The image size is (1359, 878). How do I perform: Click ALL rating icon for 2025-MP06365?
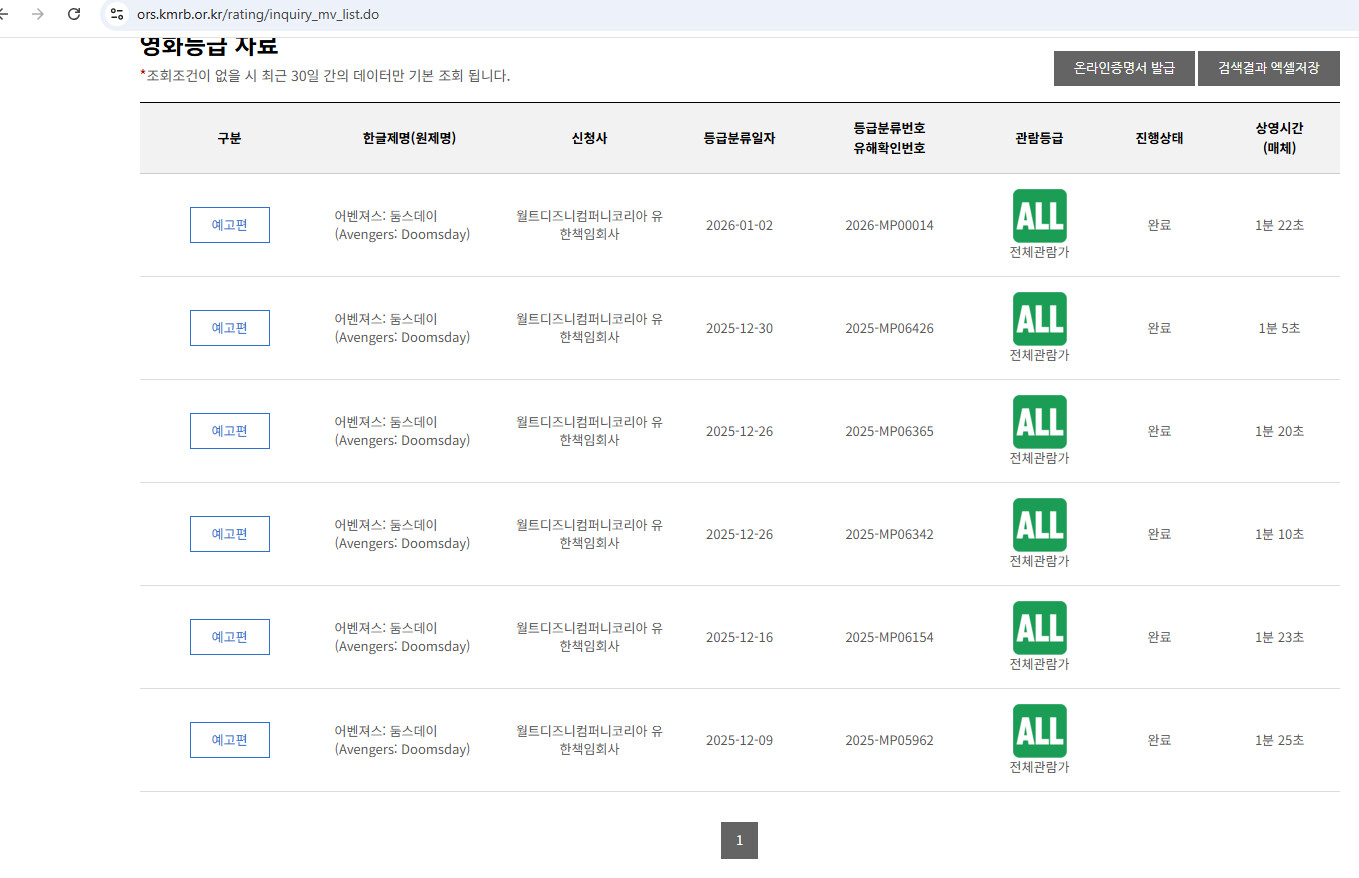pyautogui.click(x=1039, y=421)
